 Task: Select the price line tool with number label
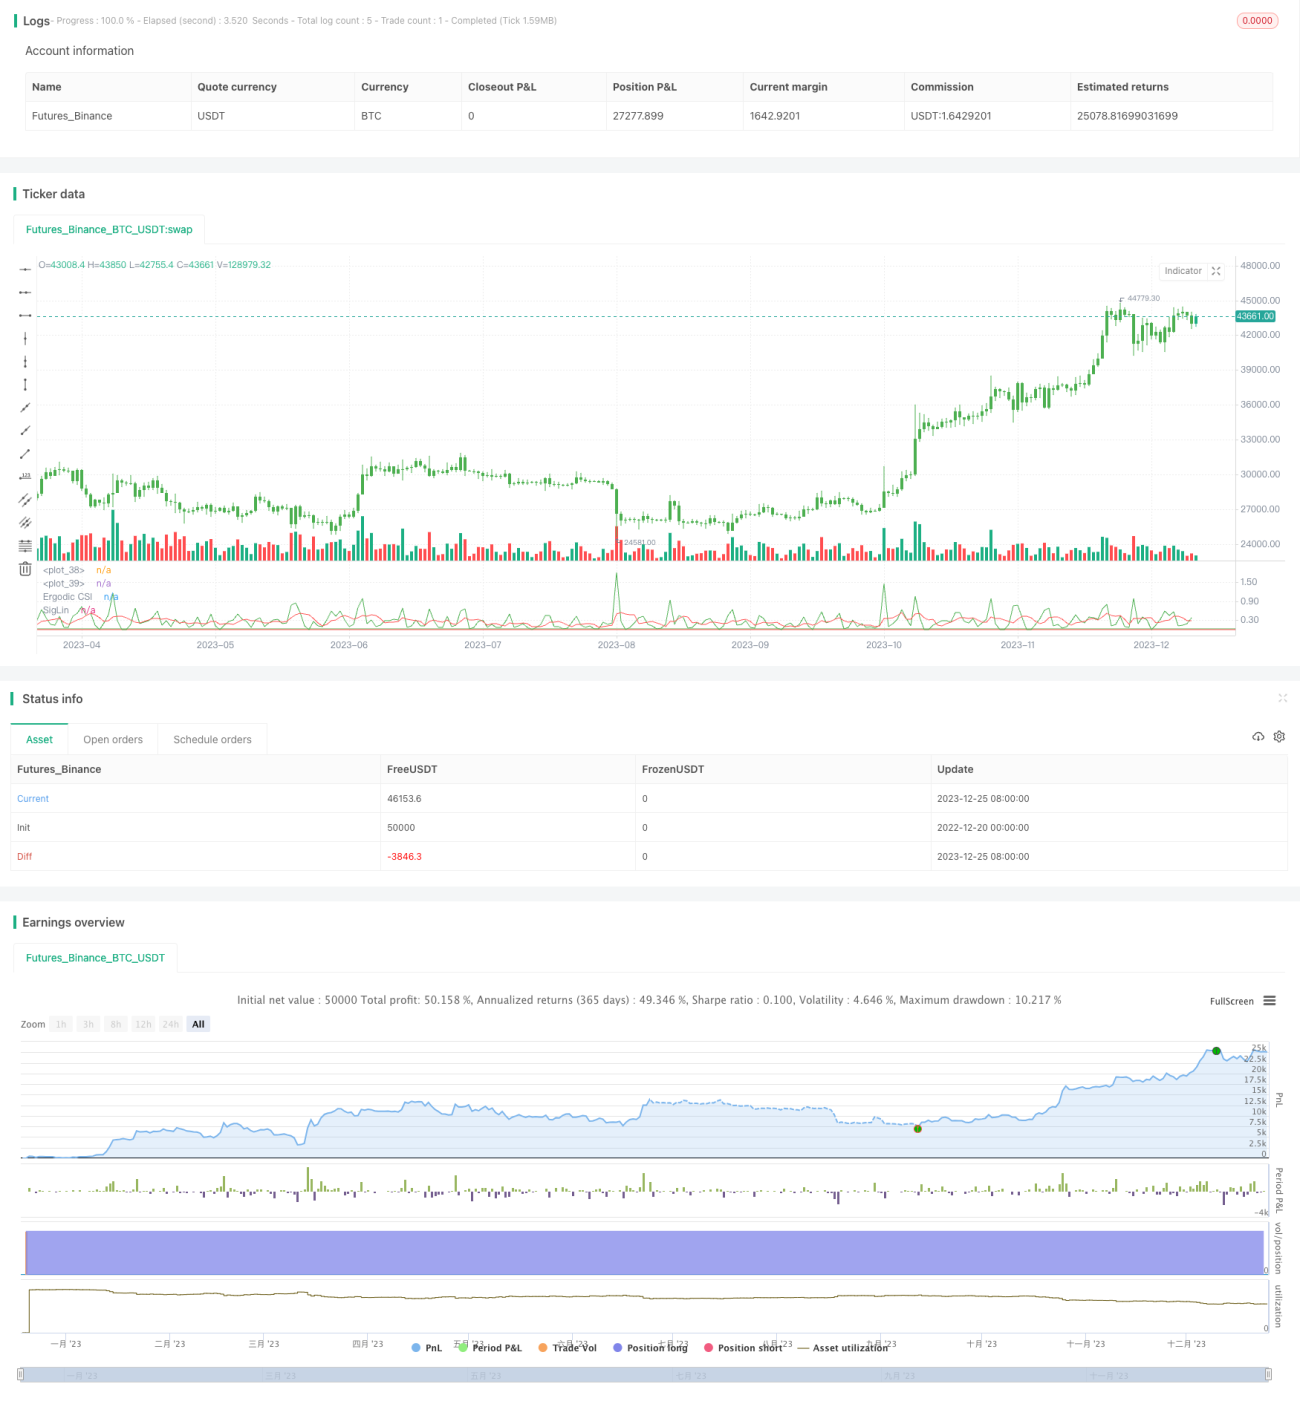click(x=25, y=477)
